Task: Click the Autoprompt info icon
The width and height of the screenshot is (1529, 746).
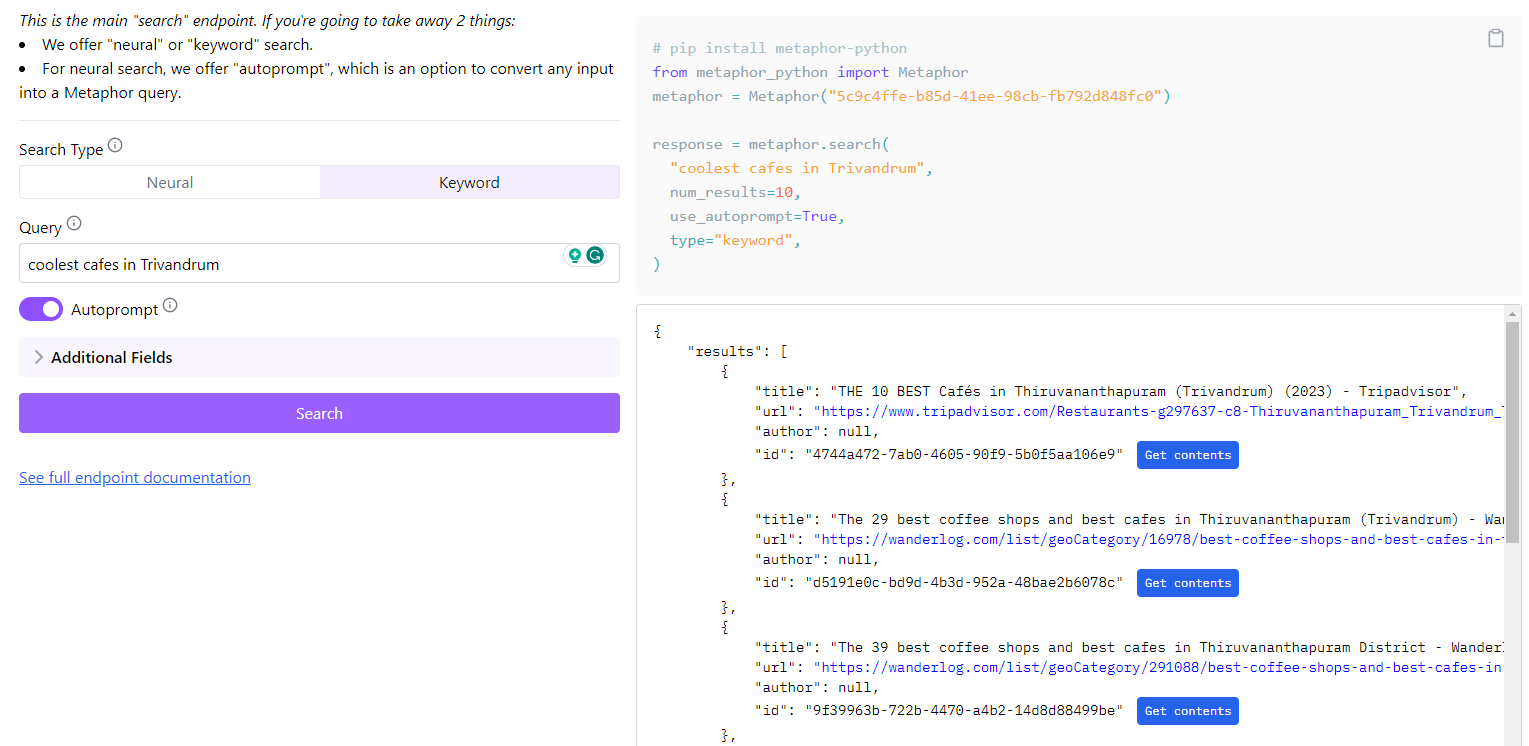Action: coord(170,306)
